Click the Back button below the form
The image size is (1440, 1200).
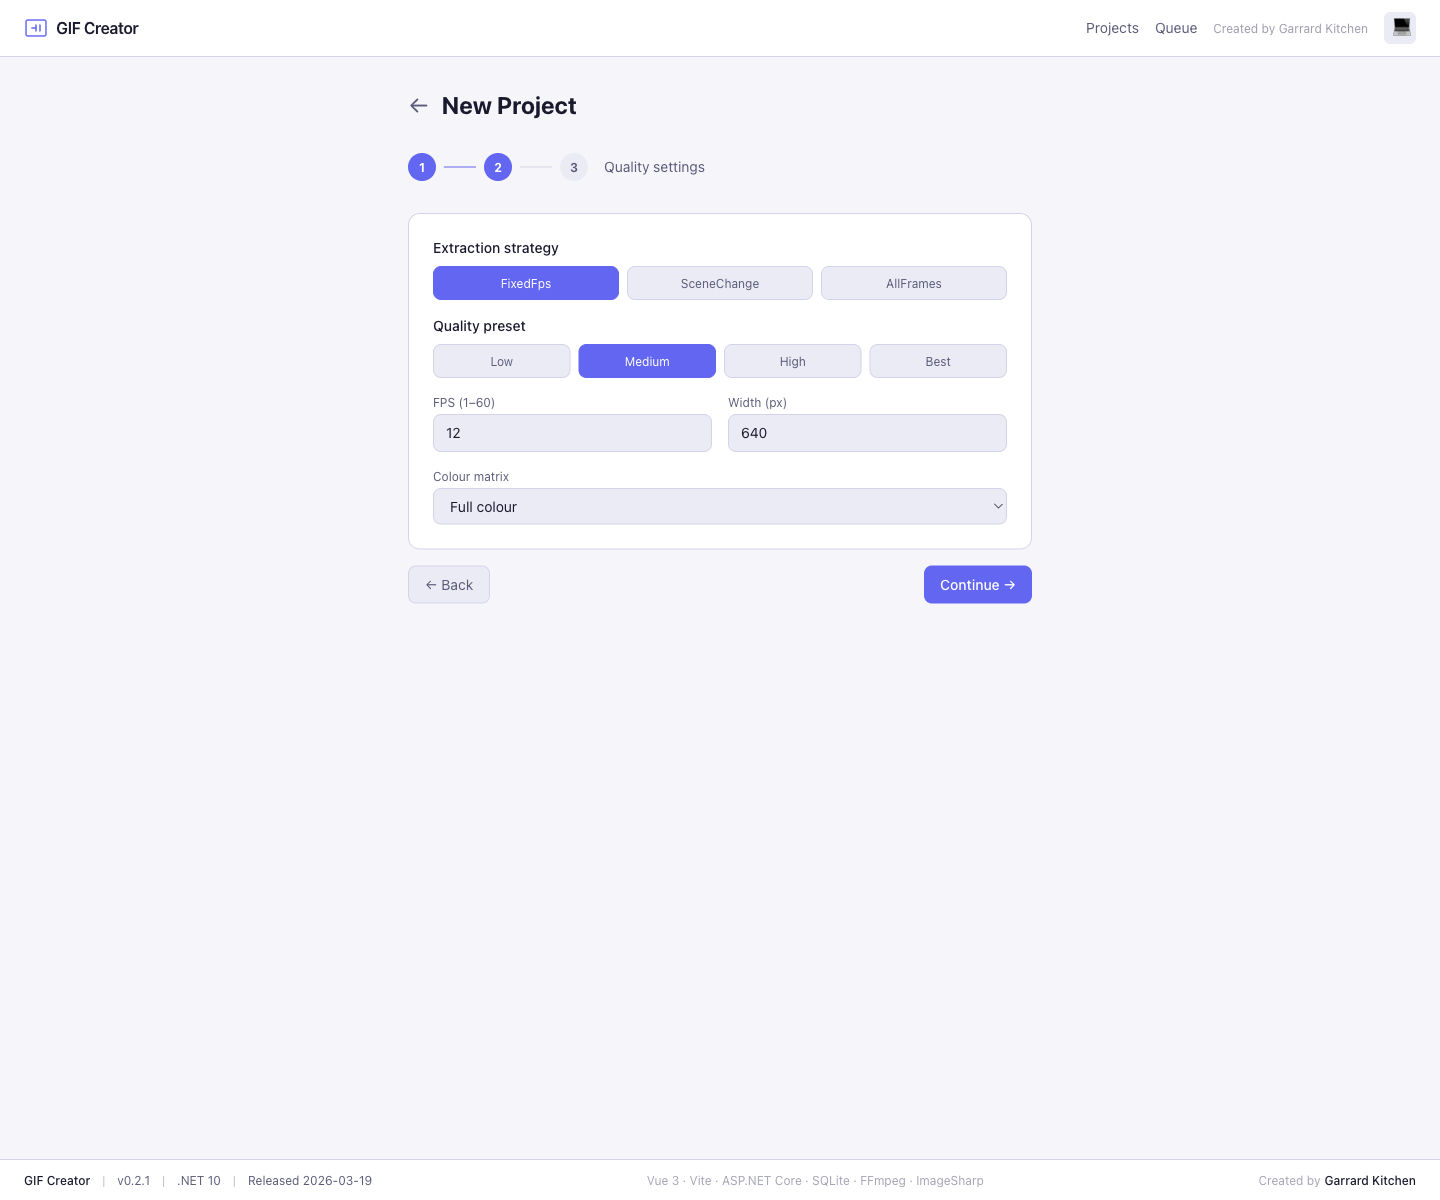click(449, 585)
